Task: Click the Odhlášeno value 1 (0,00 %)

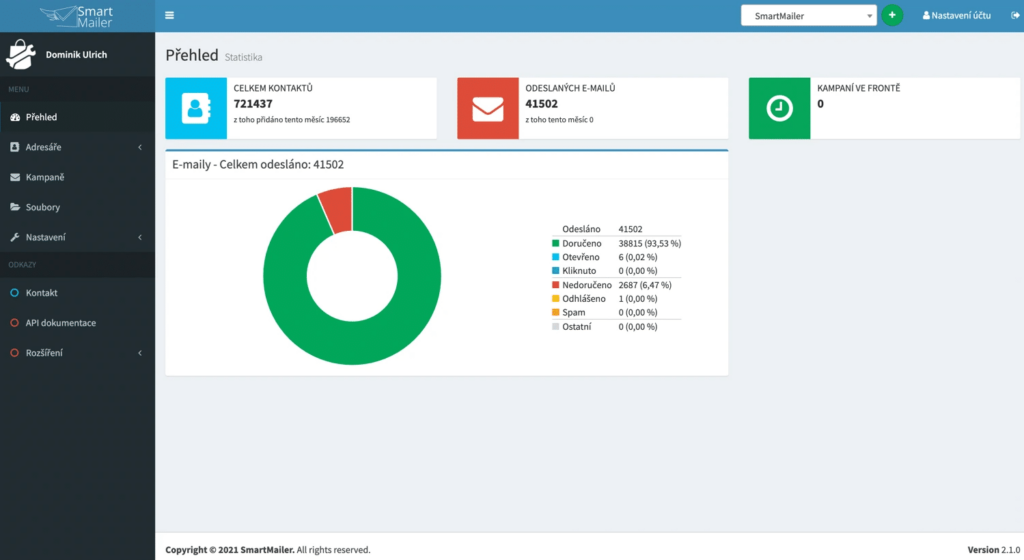Action: (x=638, y=299)
